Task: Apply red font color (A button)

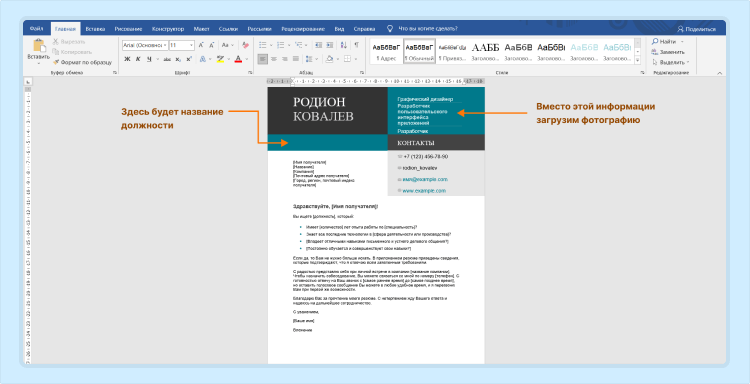Action: pyautogui.click(x=238, y=59)
